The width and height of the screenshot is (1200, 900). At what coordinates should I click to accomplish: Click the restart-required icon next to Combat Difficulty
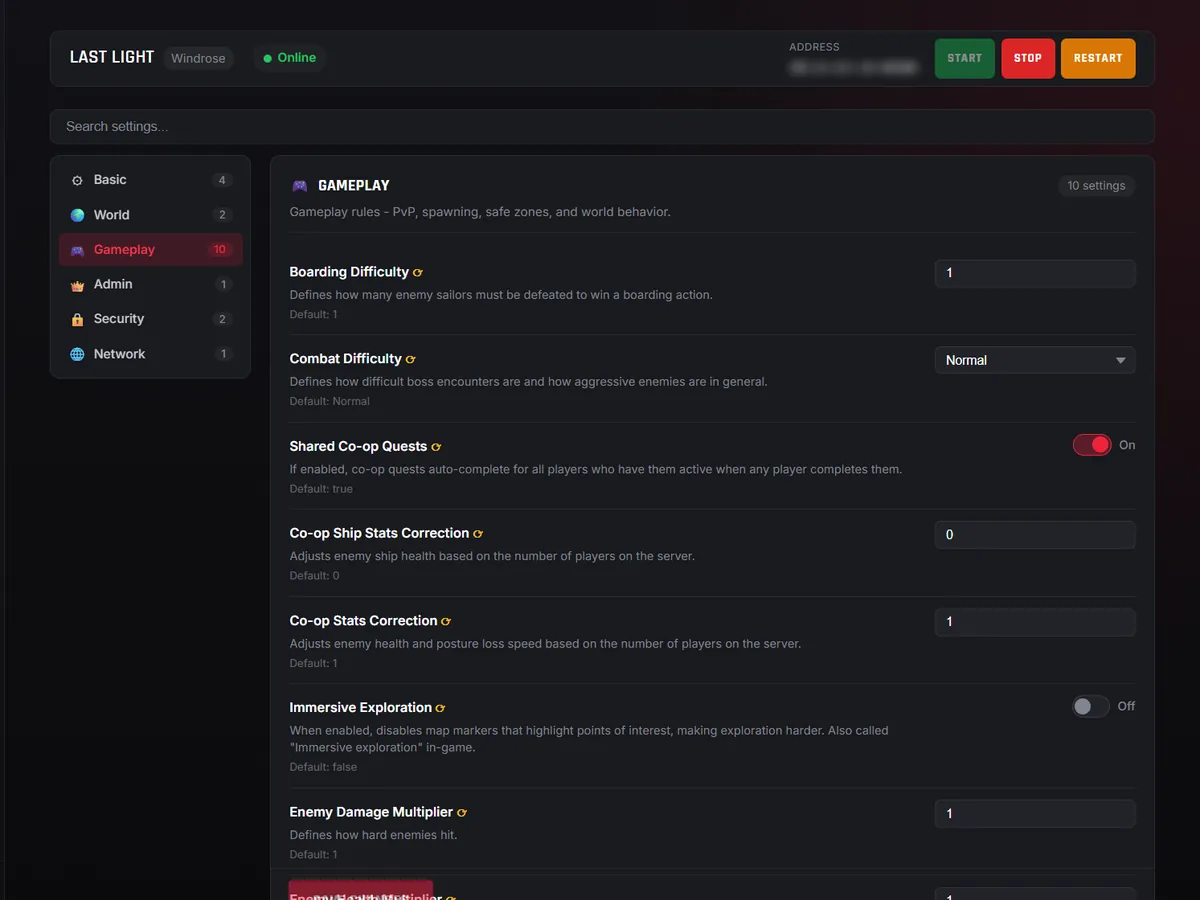pos(411,359)
